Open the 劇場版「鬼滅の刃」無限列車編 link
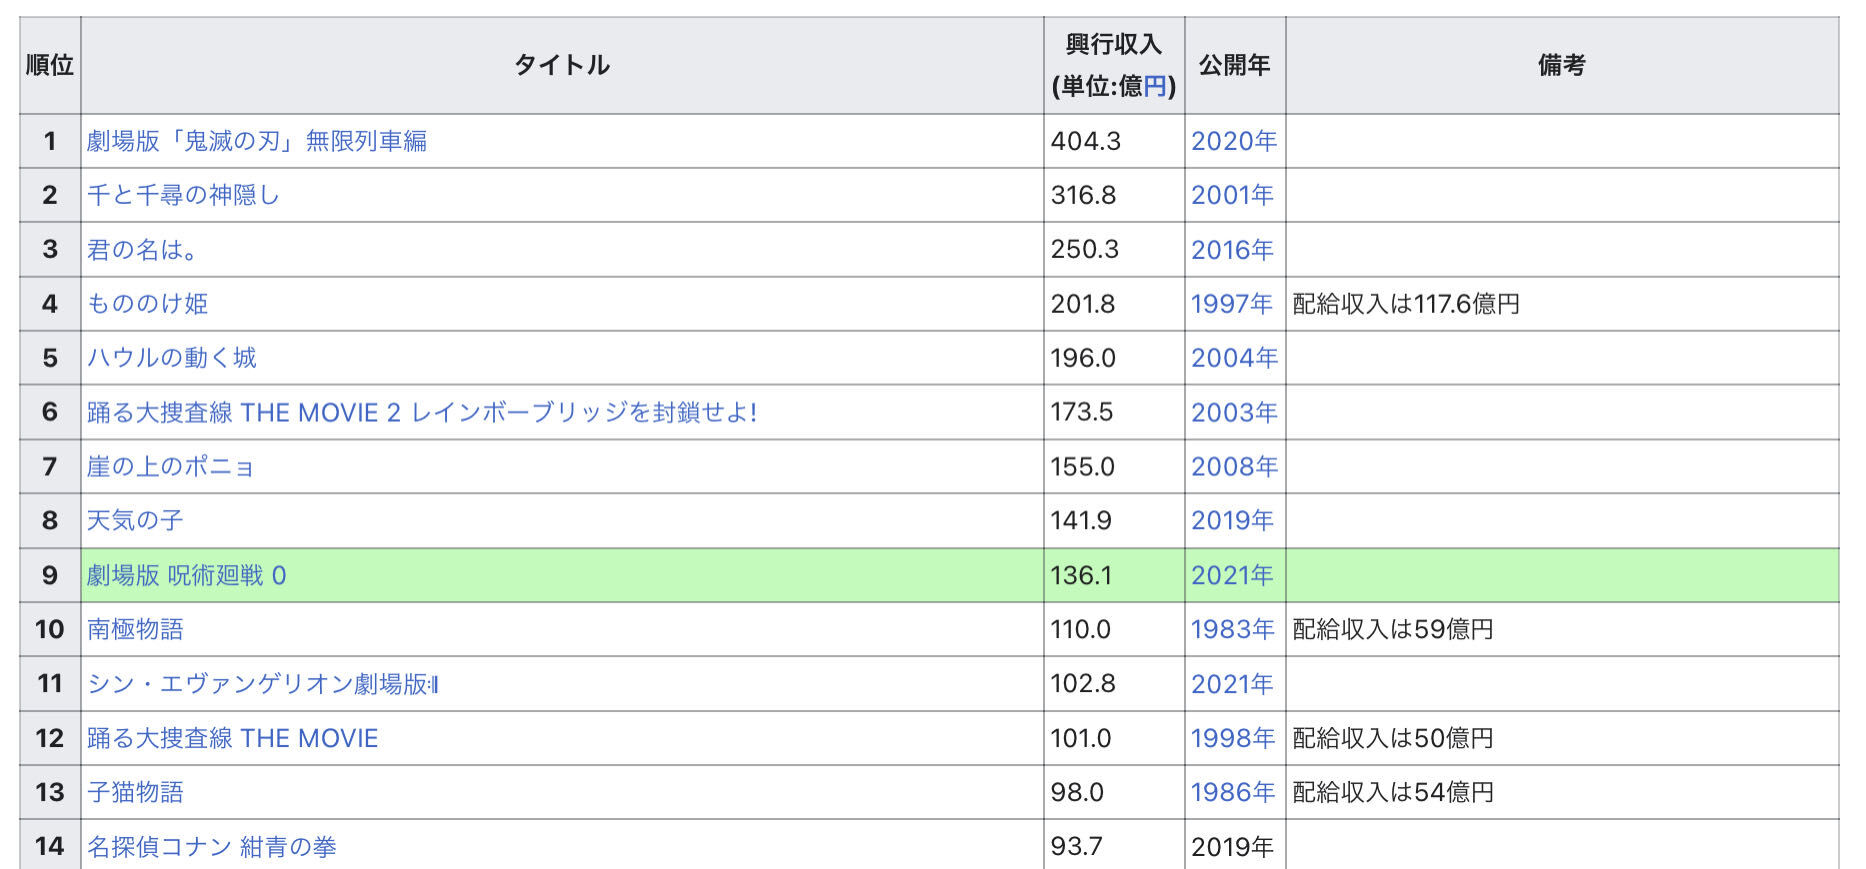The width and height of the screenshot is (1866, 869). (257, 141)
